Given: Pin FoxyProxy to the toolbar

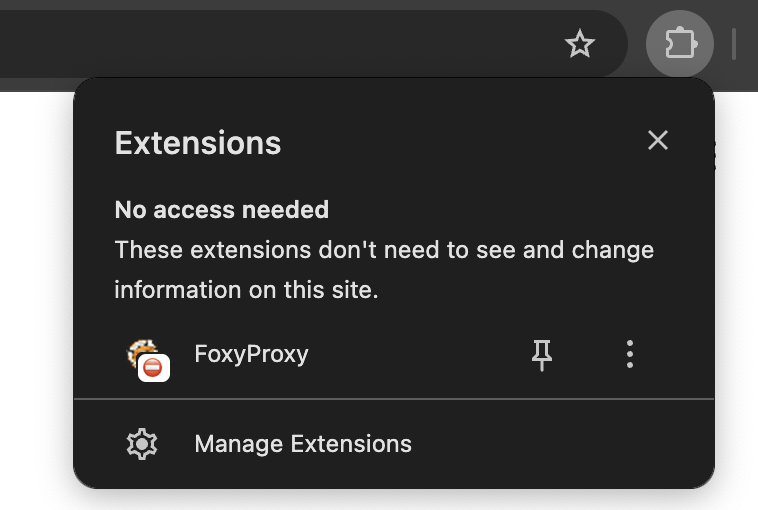Looking at the screenshot, I should [x=542, y=354].
